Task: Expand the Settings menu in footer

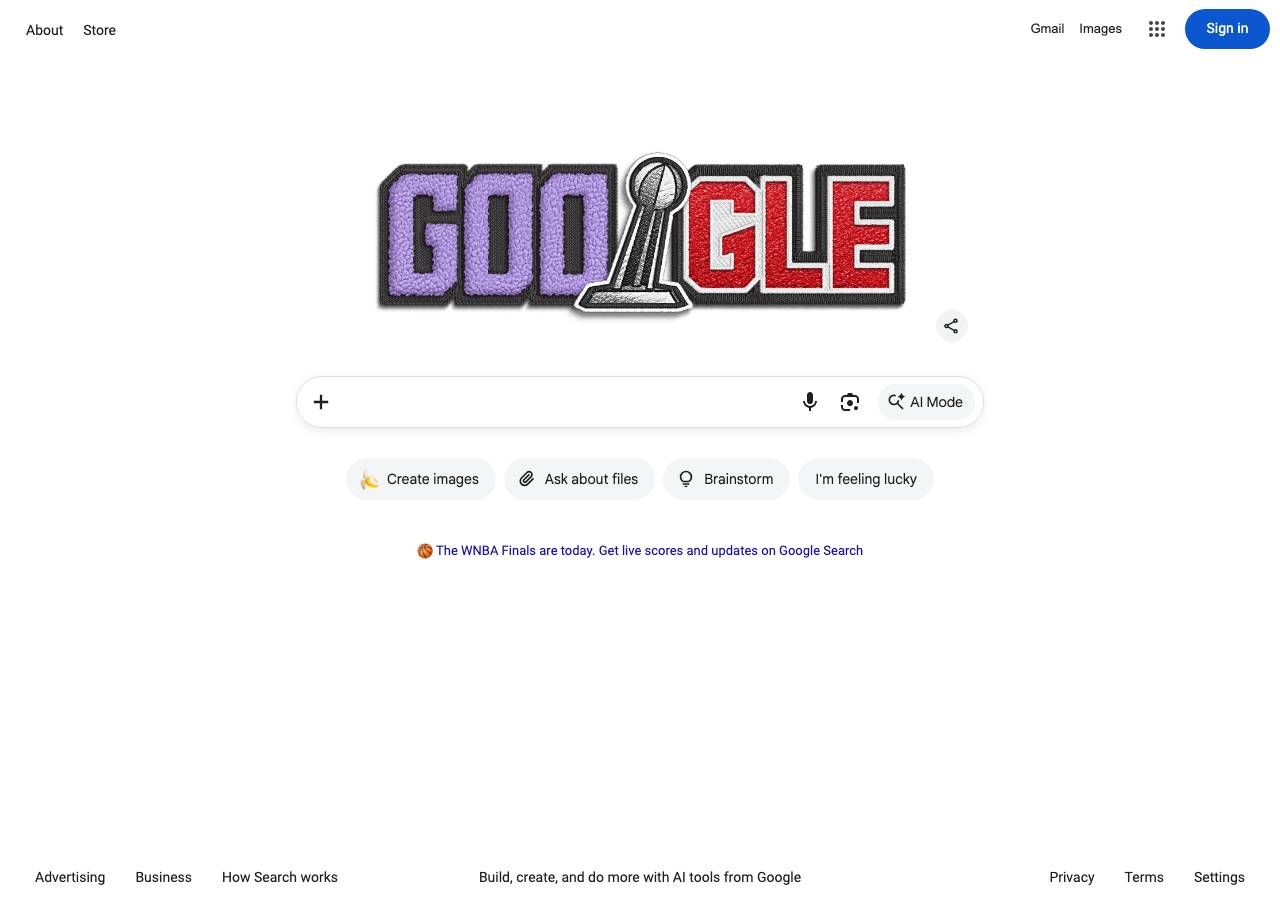Action: coord(1219,877)
